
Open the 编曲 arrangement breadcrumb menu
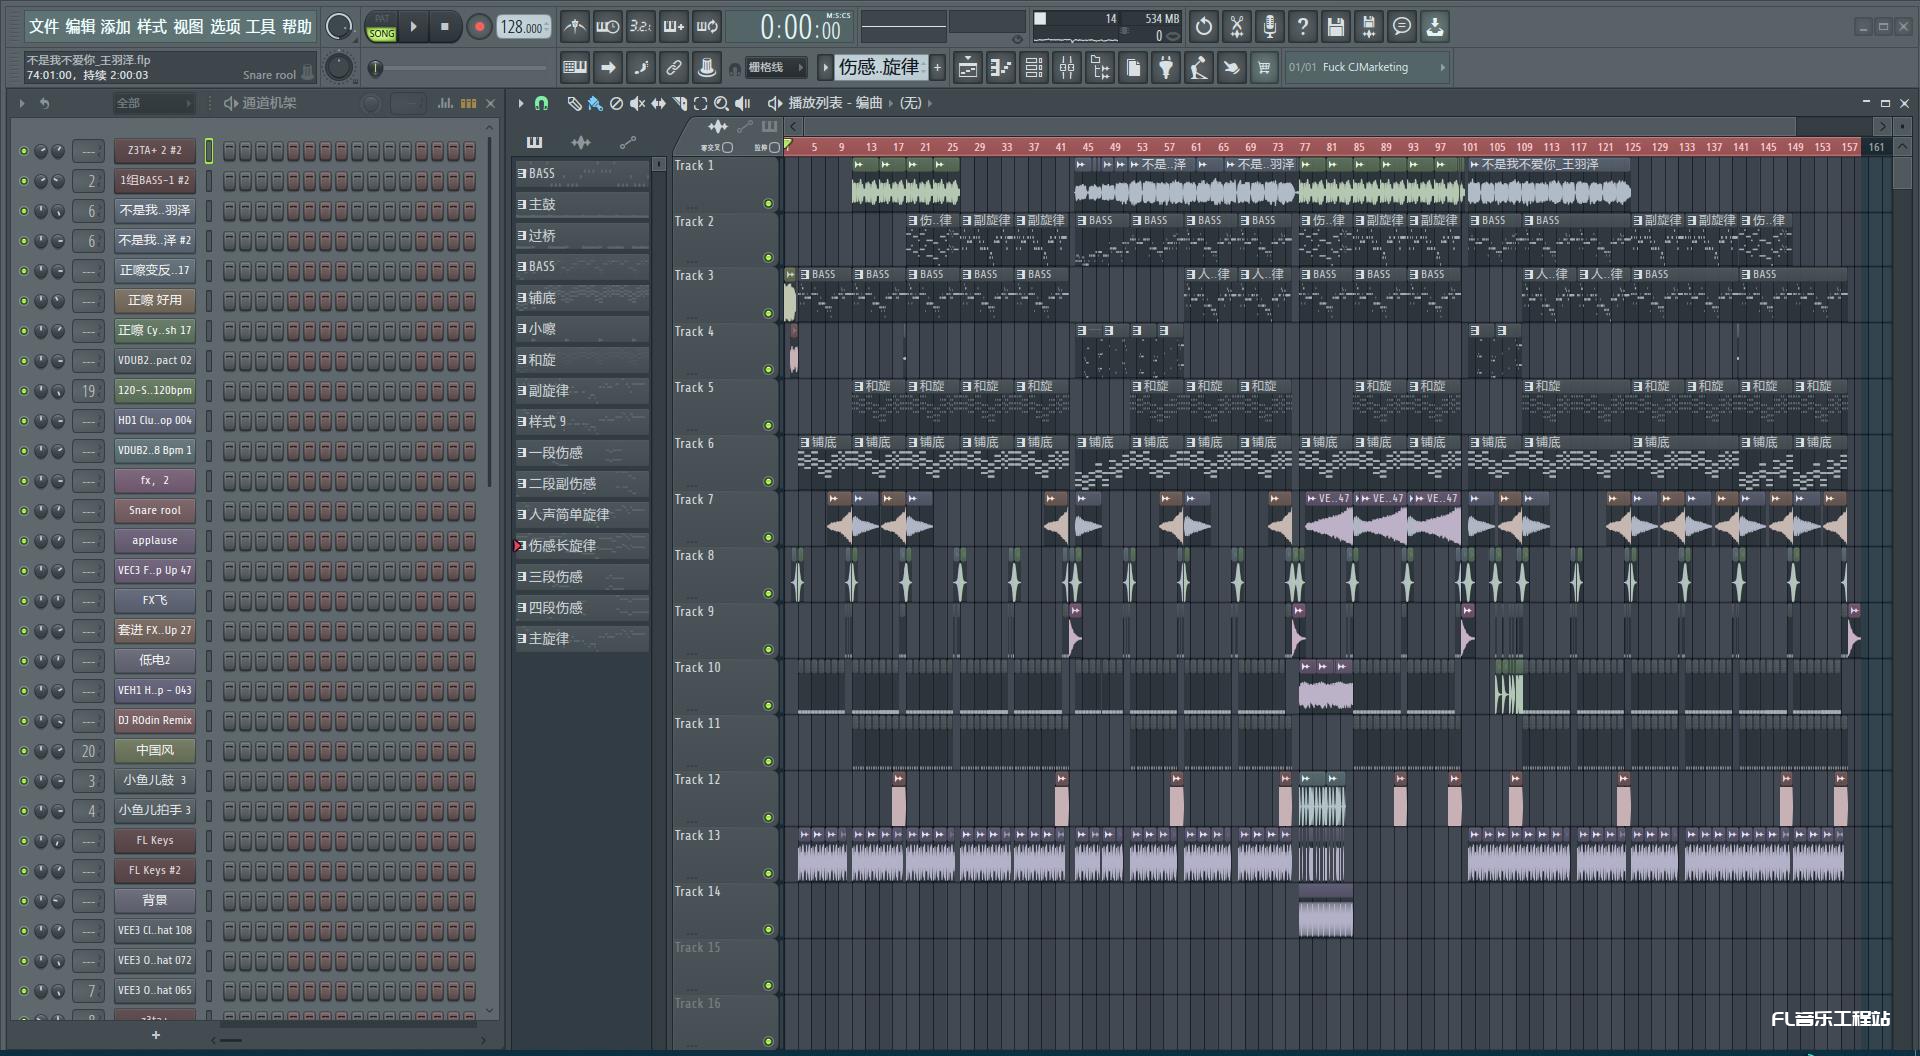coord(869,103)
